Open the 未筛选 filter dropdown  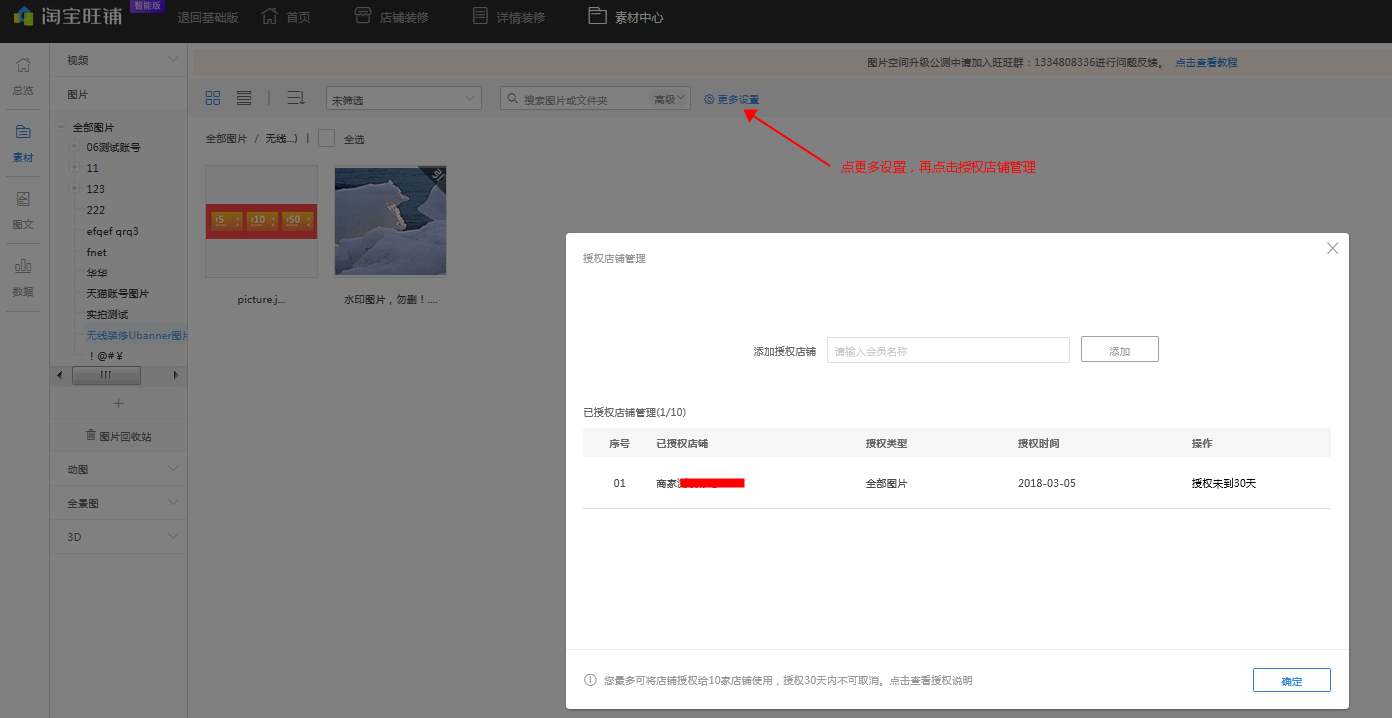[x=403, y=98]
